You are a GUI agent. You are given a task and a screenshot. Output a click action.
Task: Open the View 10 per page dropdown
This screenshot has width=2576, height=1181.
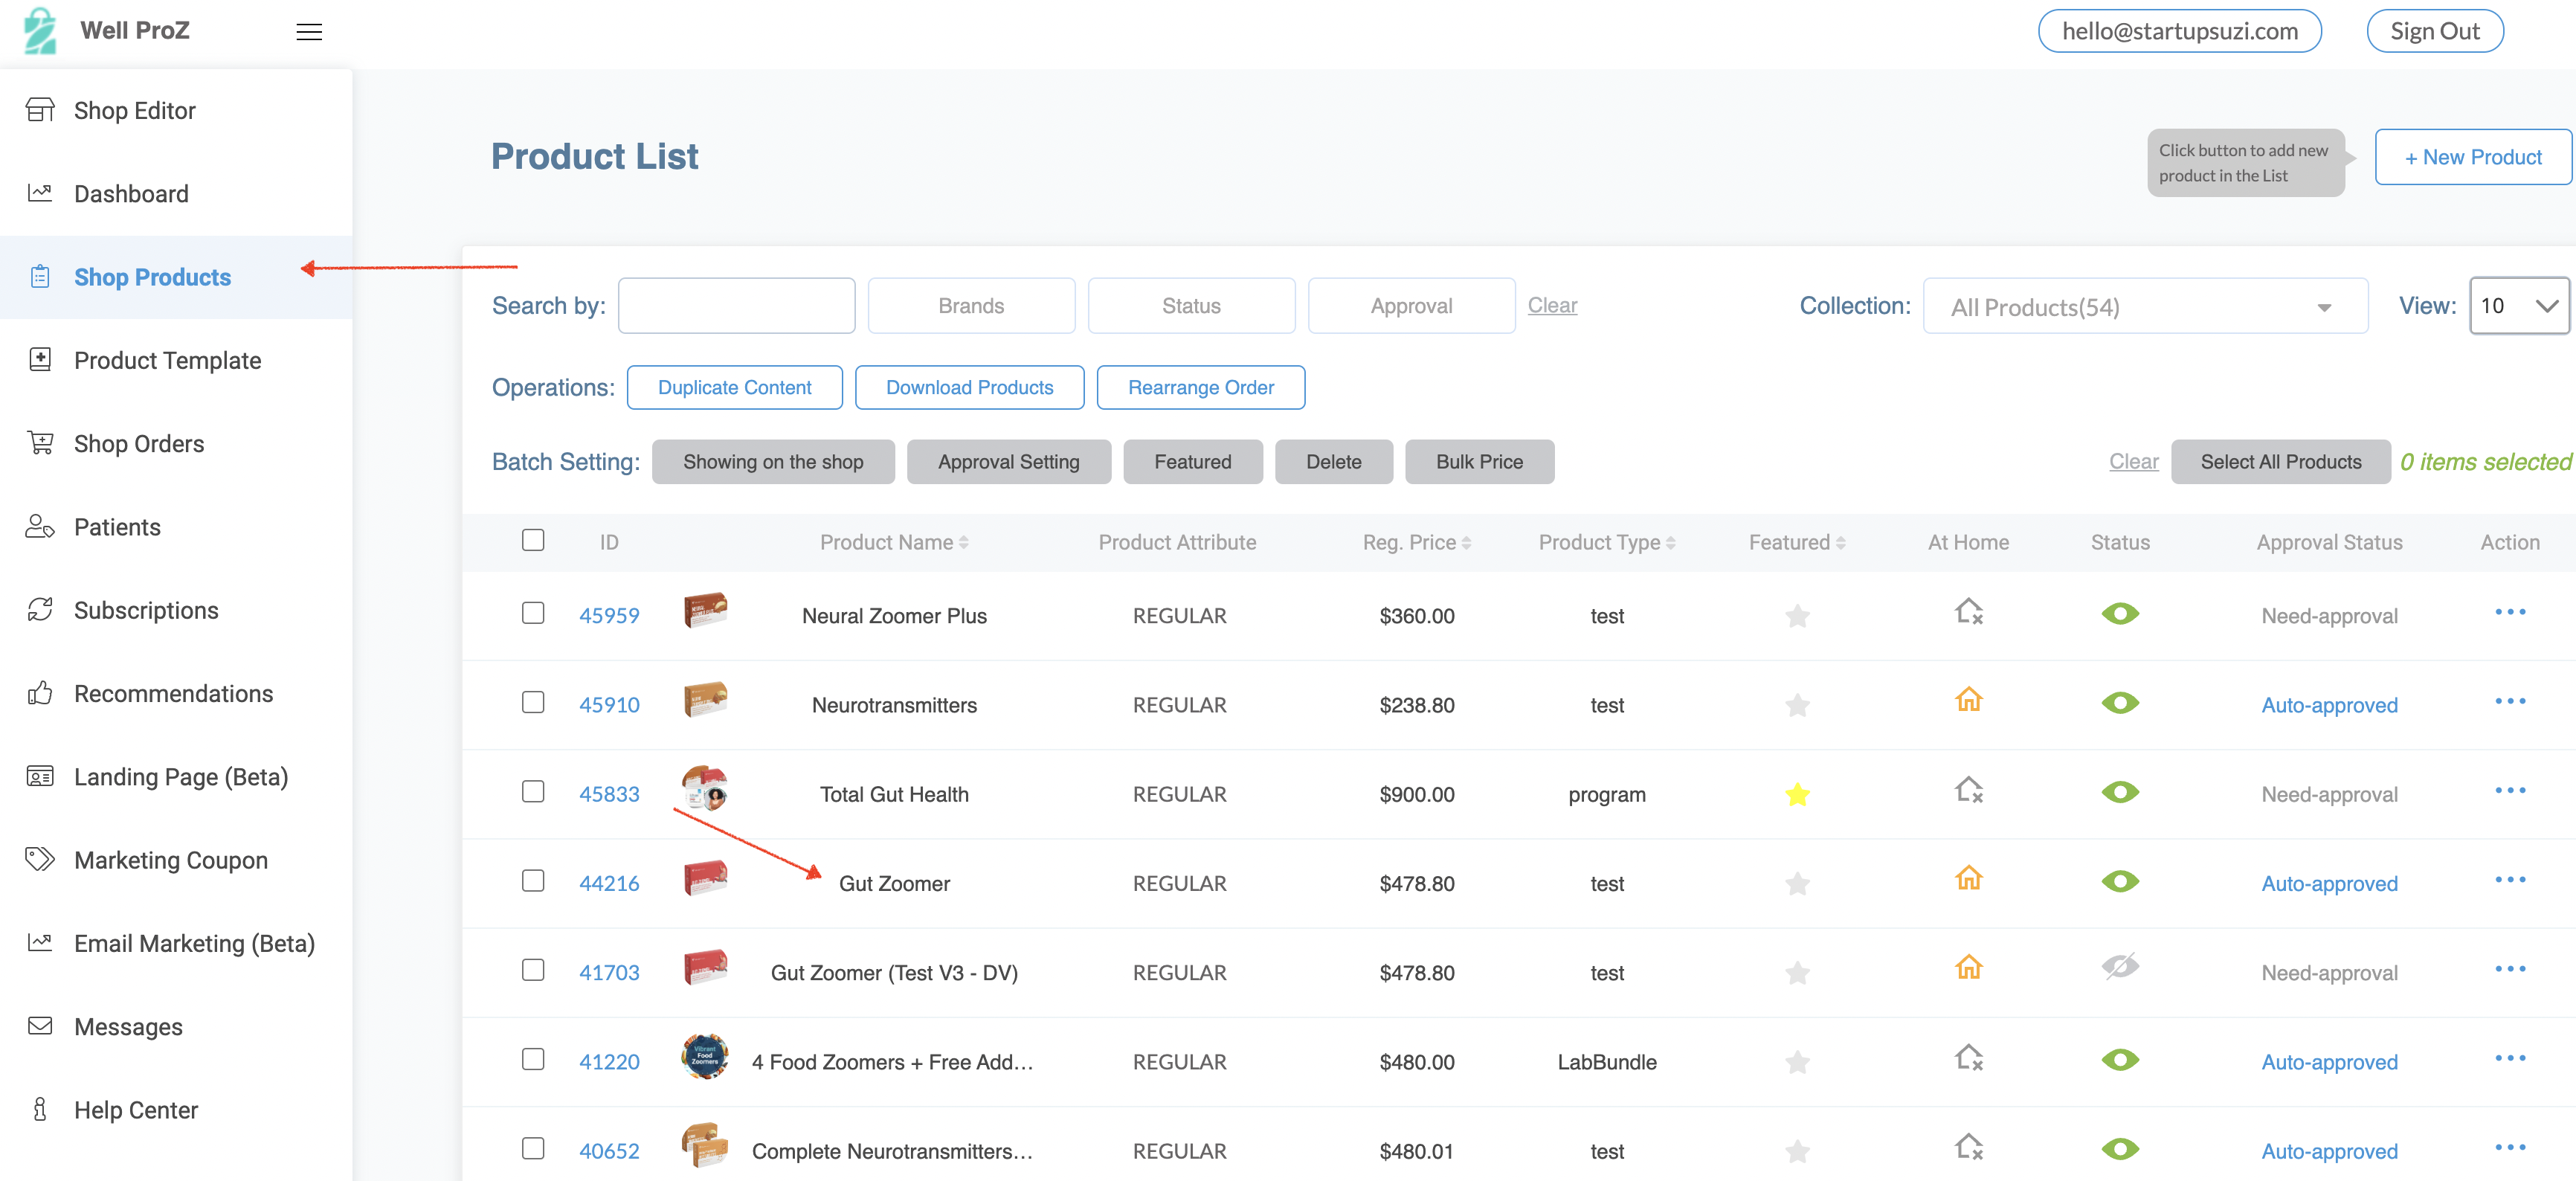pos(2519,306)
